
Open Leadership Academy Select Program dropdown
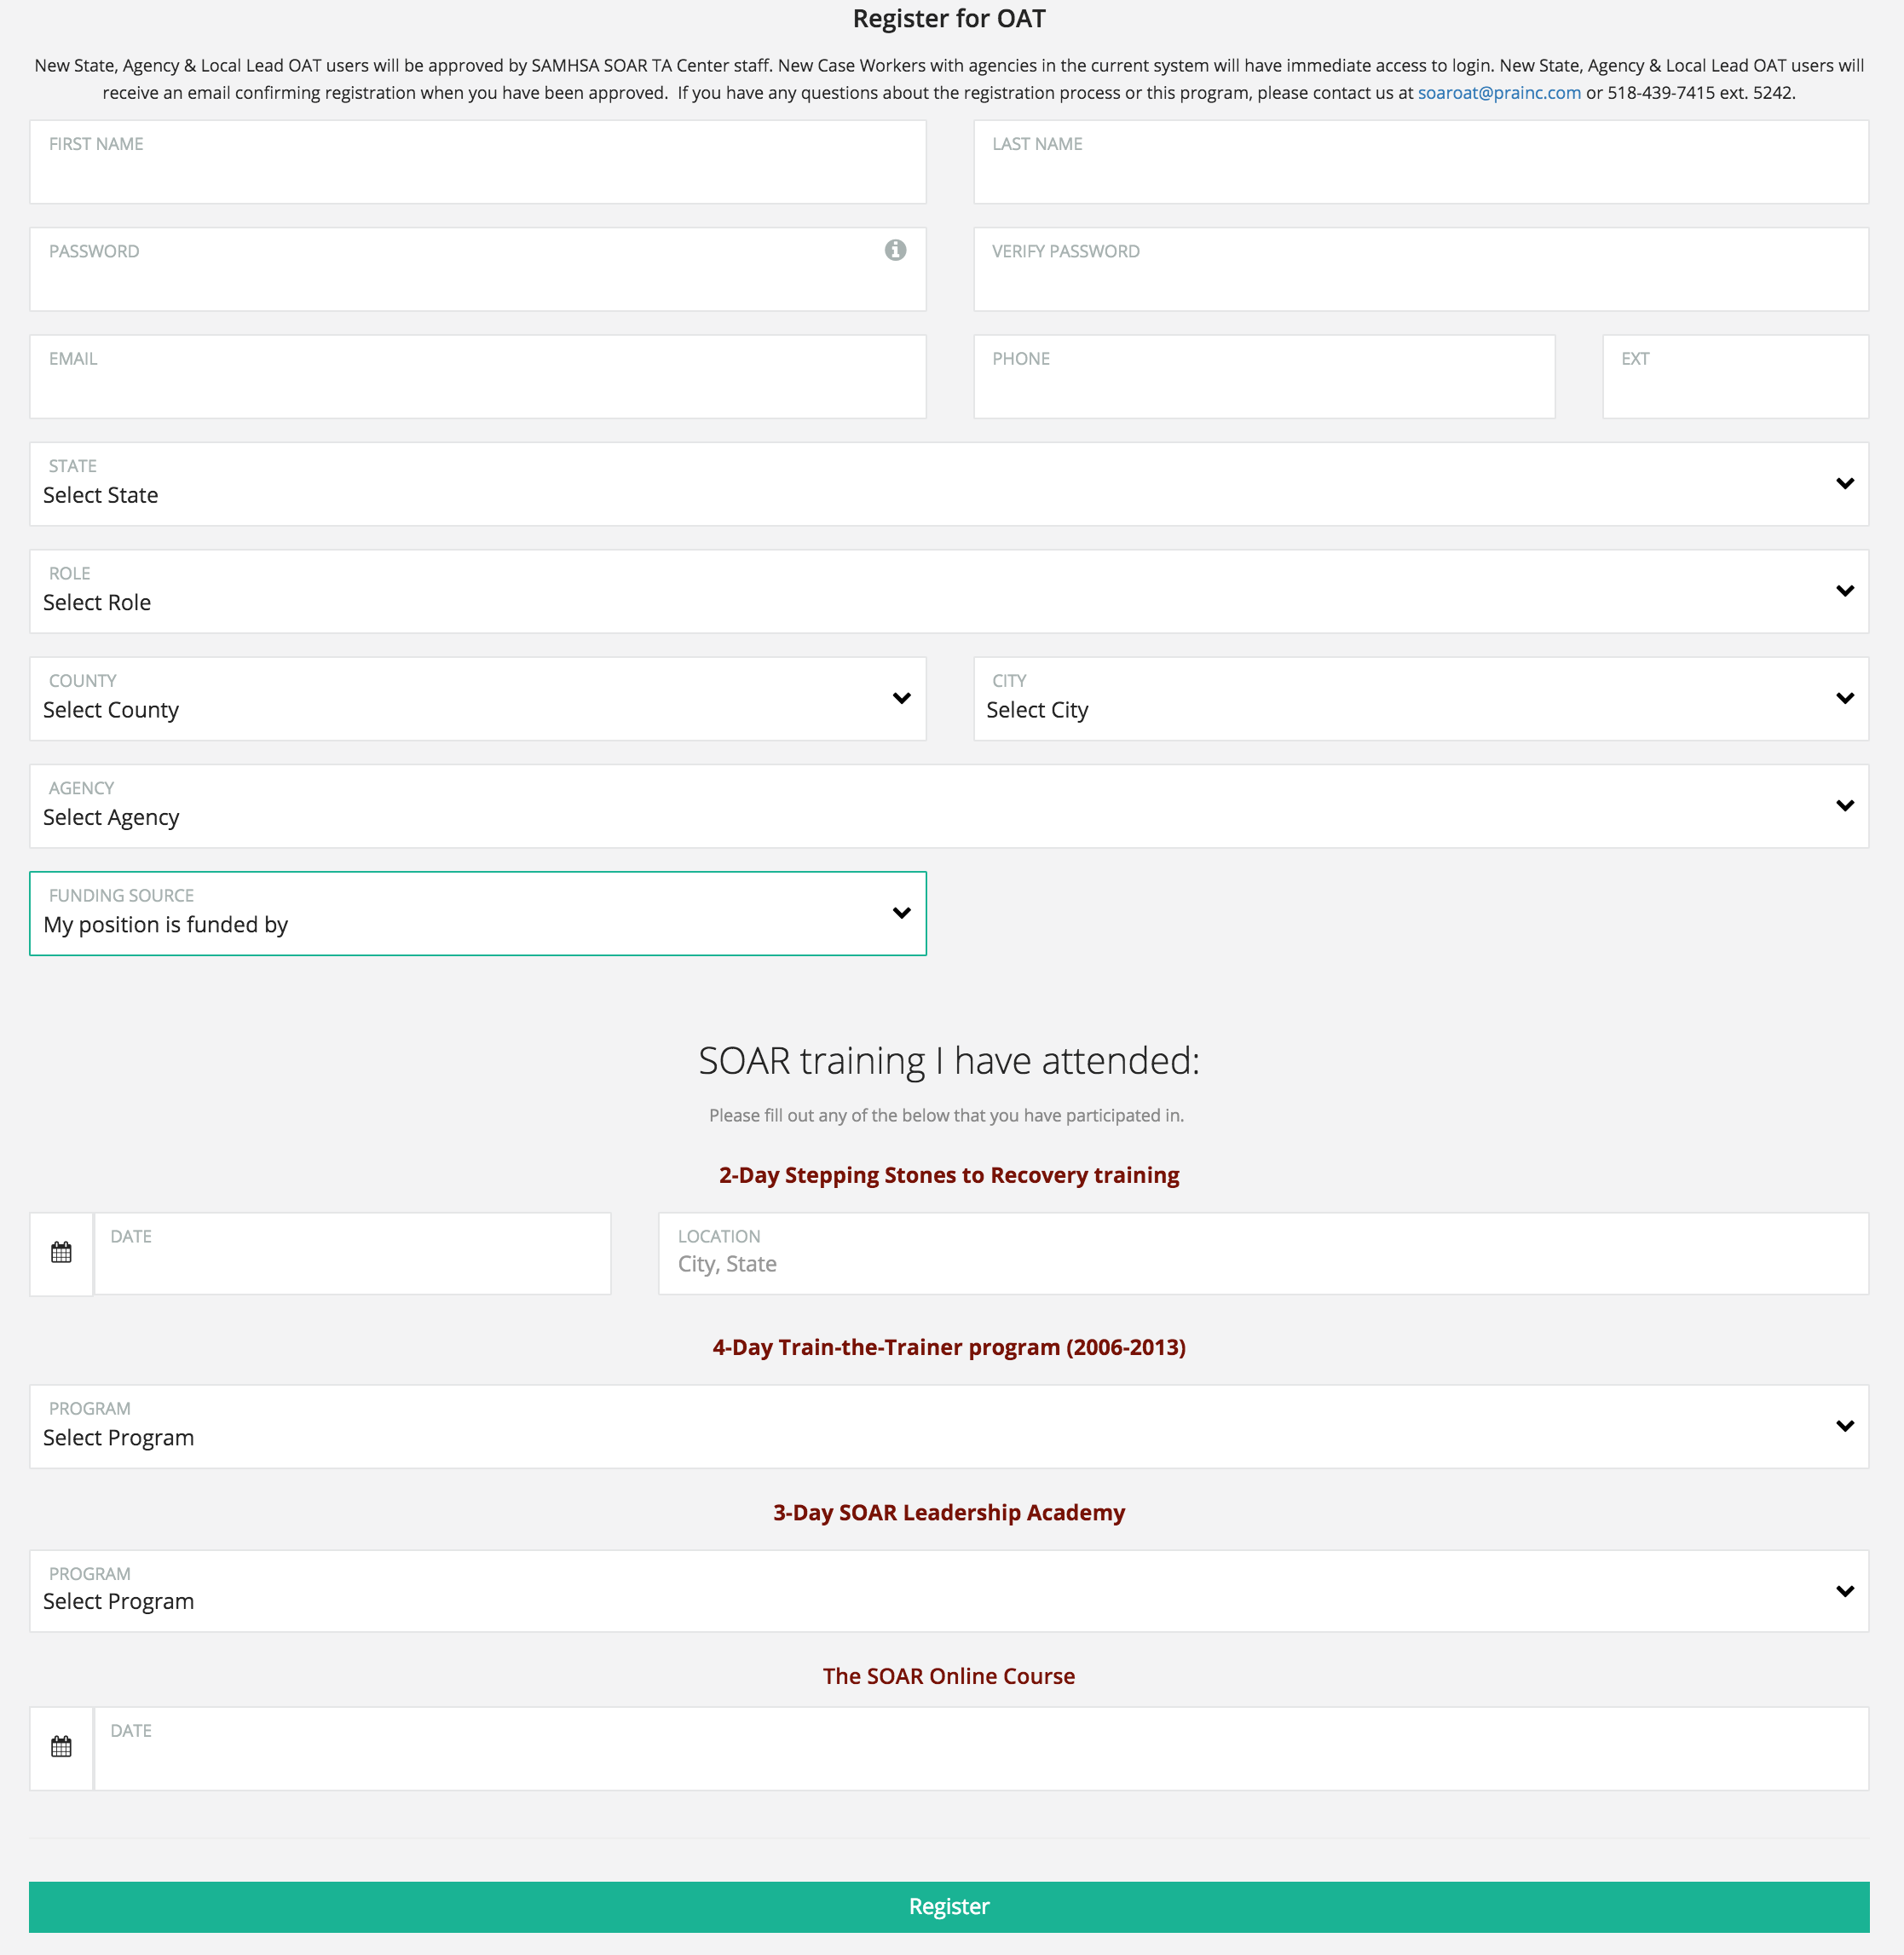948,1590
